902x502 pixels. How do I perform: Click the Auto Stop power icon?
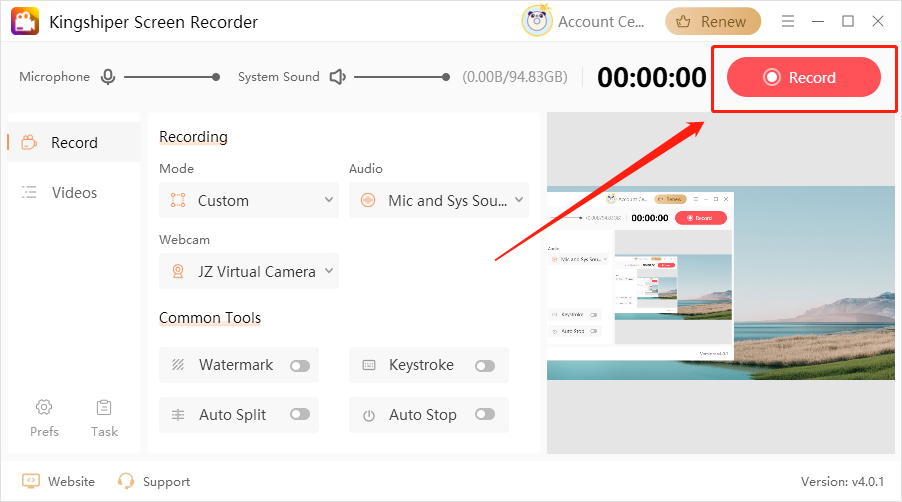click(369, 415)
